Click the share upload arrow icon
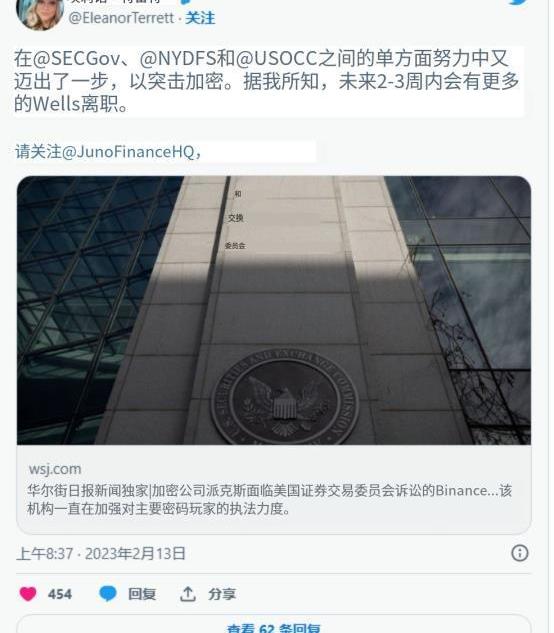This screenshot has width=554, height=633. 188,594
